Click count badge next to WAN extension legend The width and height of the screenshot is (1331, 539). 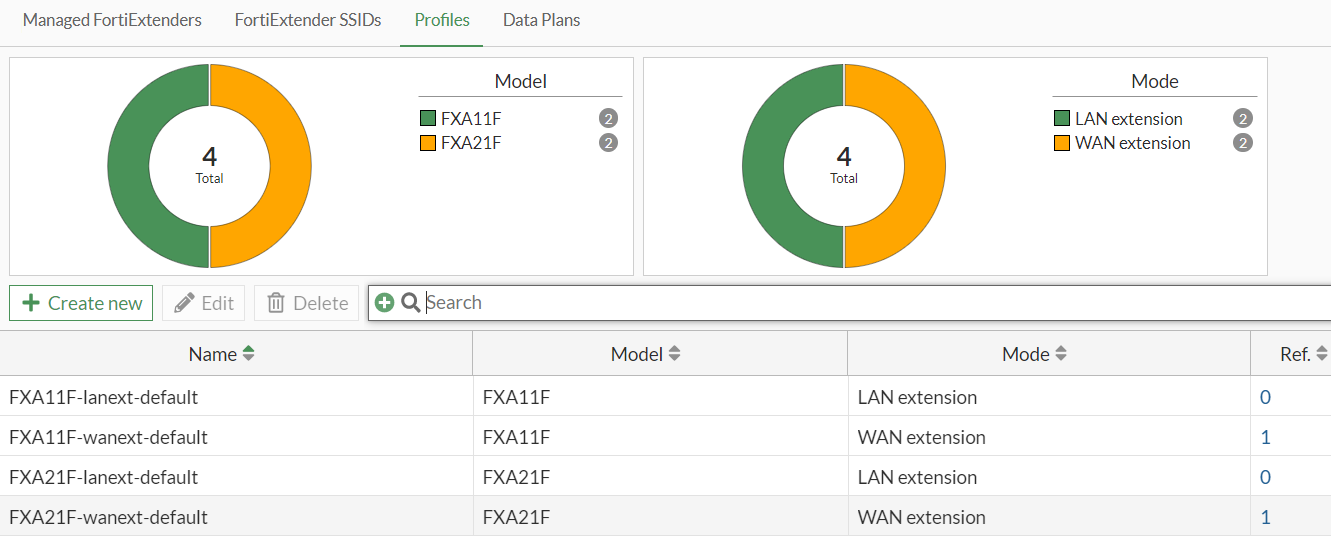(1243, 143)
